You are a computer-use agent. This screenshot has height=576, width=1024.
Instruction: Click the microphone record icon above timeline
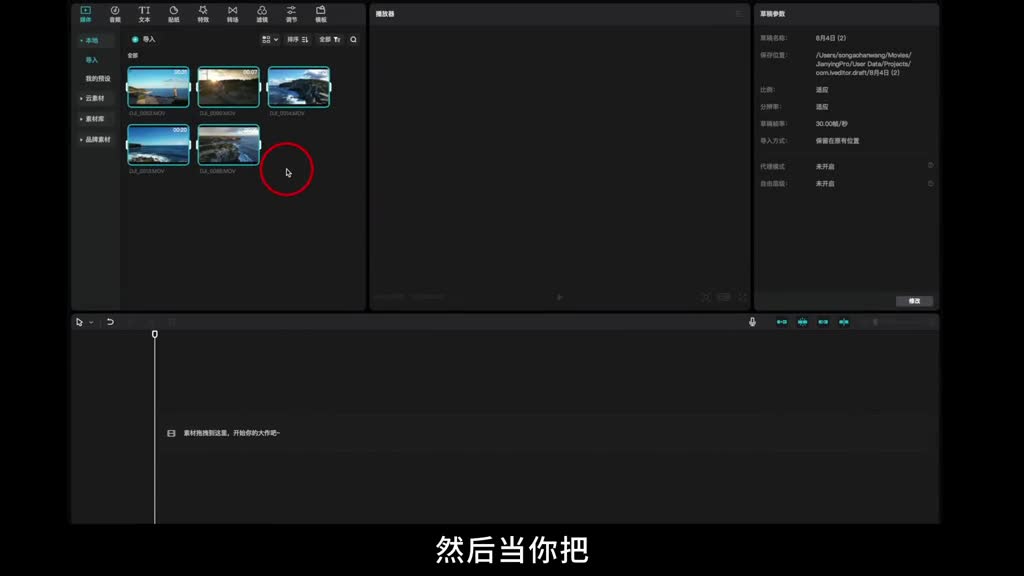click(x=752, y=322)
